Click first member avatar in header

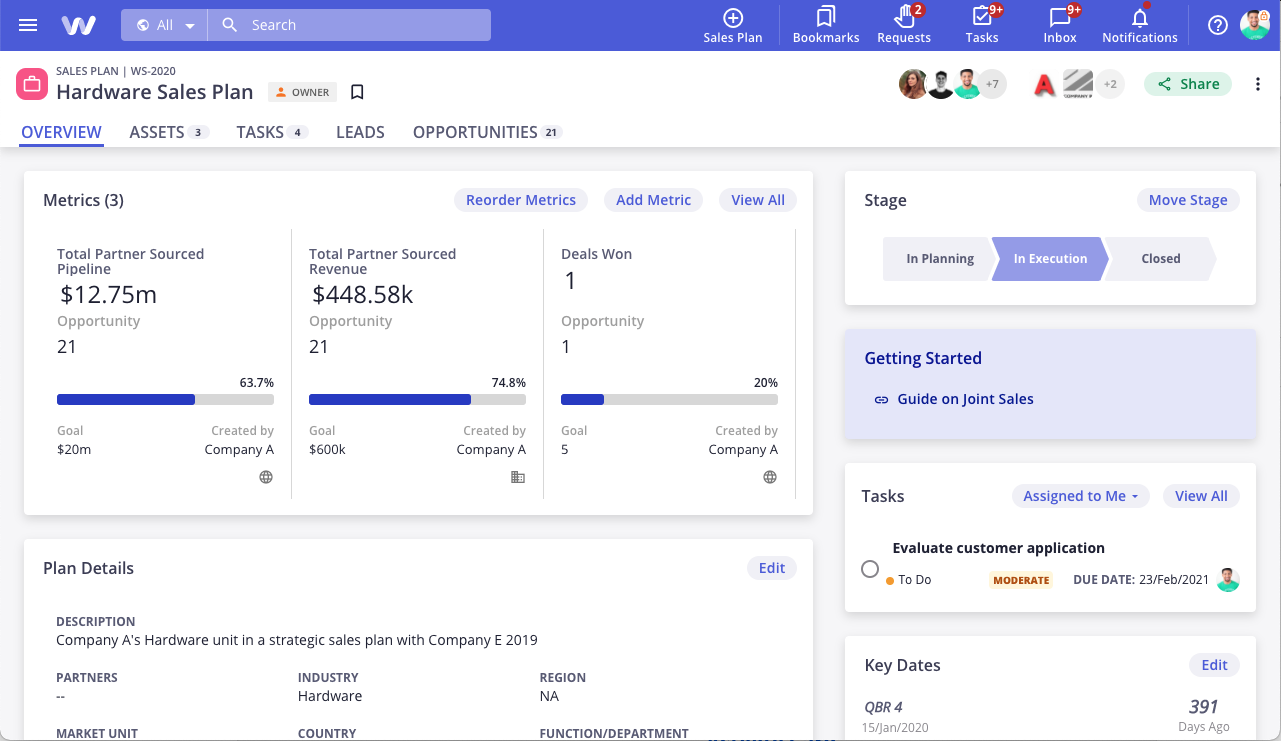913,84
